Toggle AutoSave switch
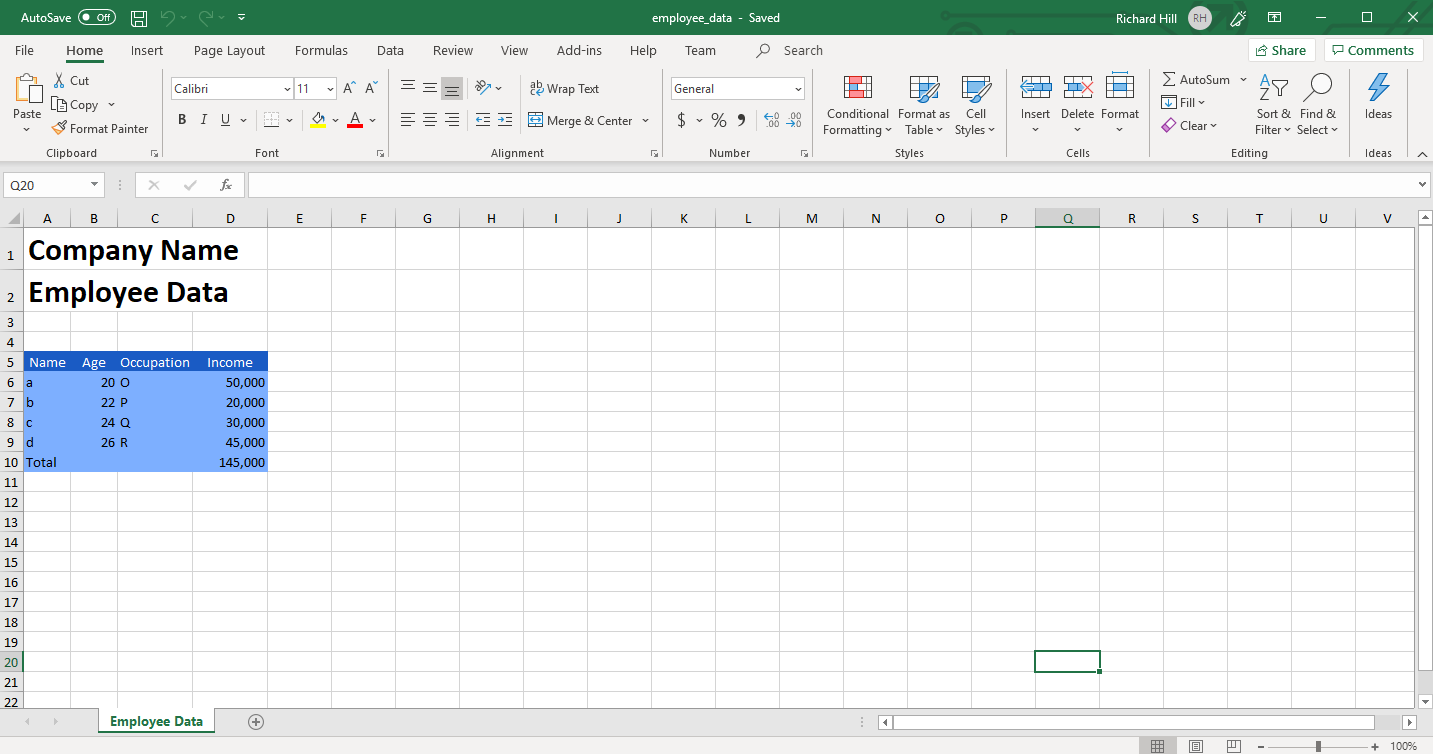 pos(97,18)
